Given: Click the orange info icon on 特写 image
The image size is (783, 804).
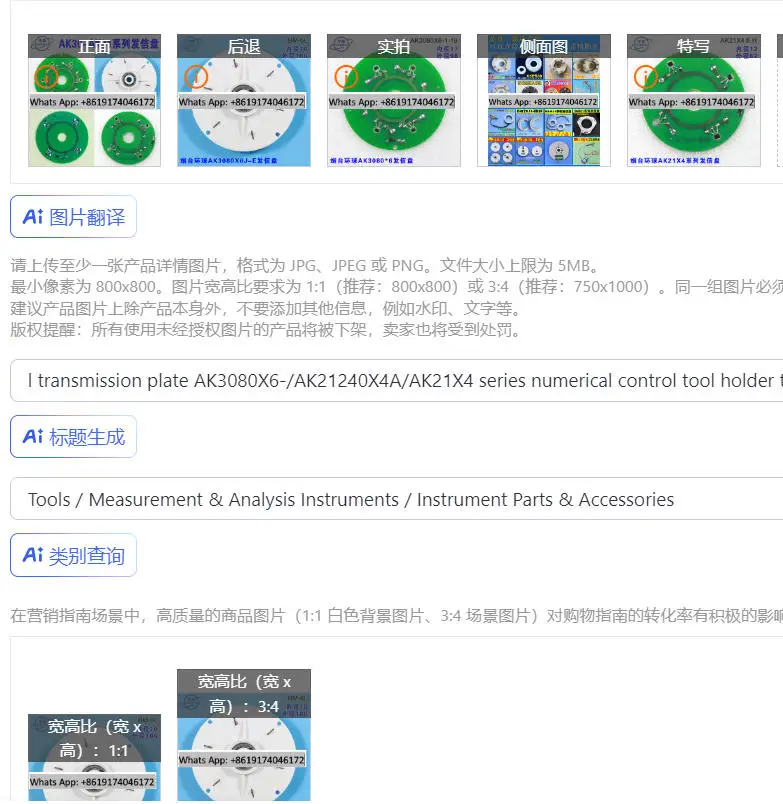Looking at the screenshot, I should click(x=645, y=77).
